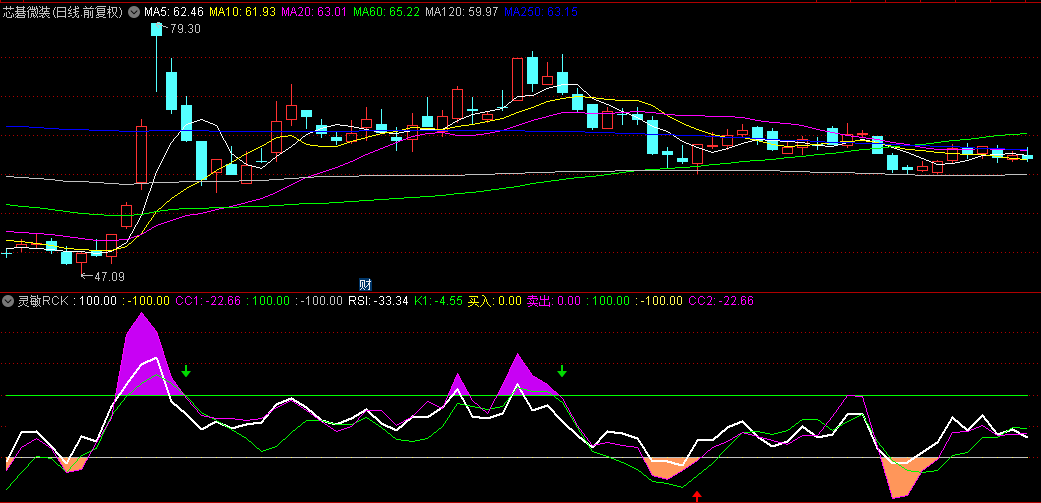1041x503 pixels.
Task: Expand the 灵敏RCK indicator dropdown arrow
Action: (x=8, y=301)
